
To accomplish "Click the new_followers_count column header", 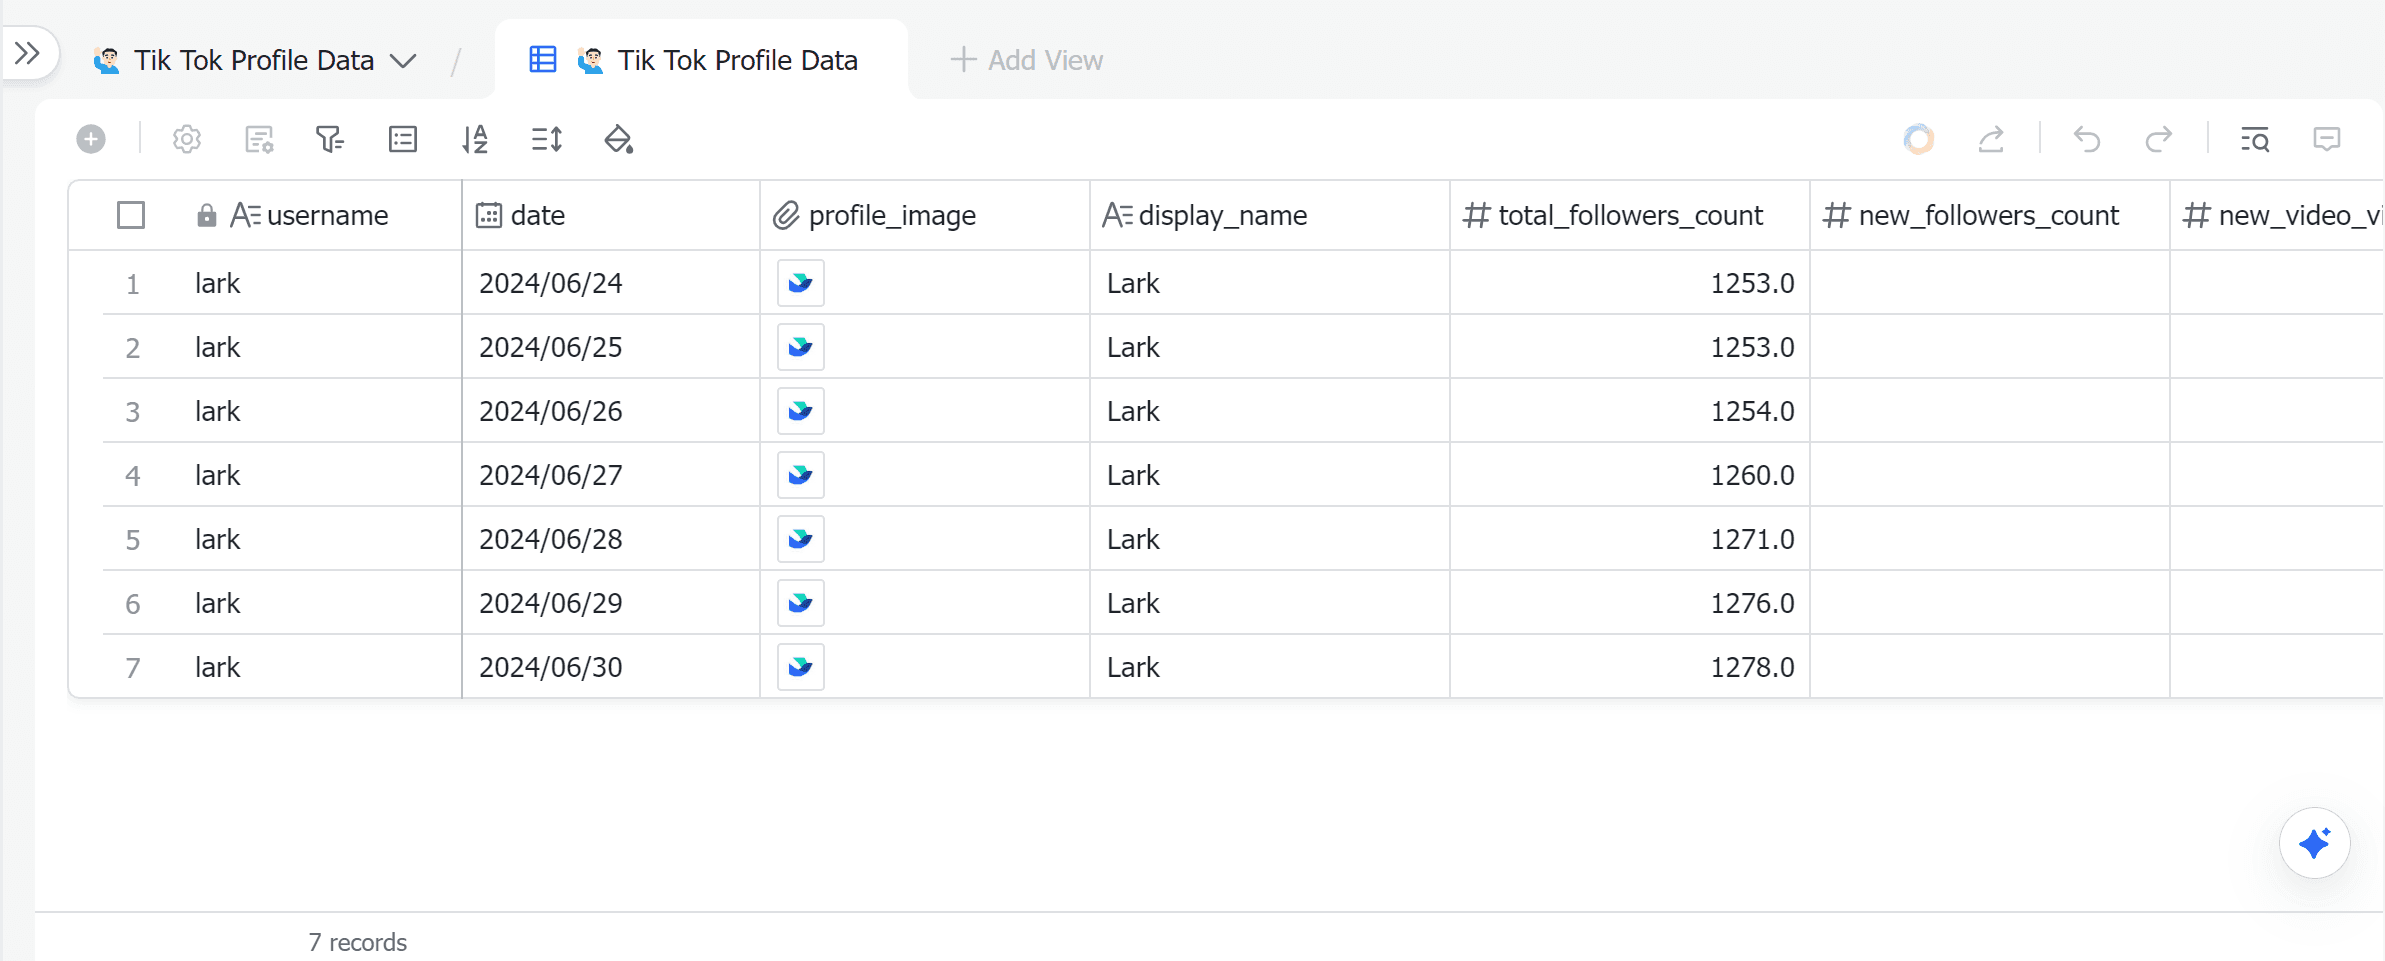I will (x=1990, y=215).
